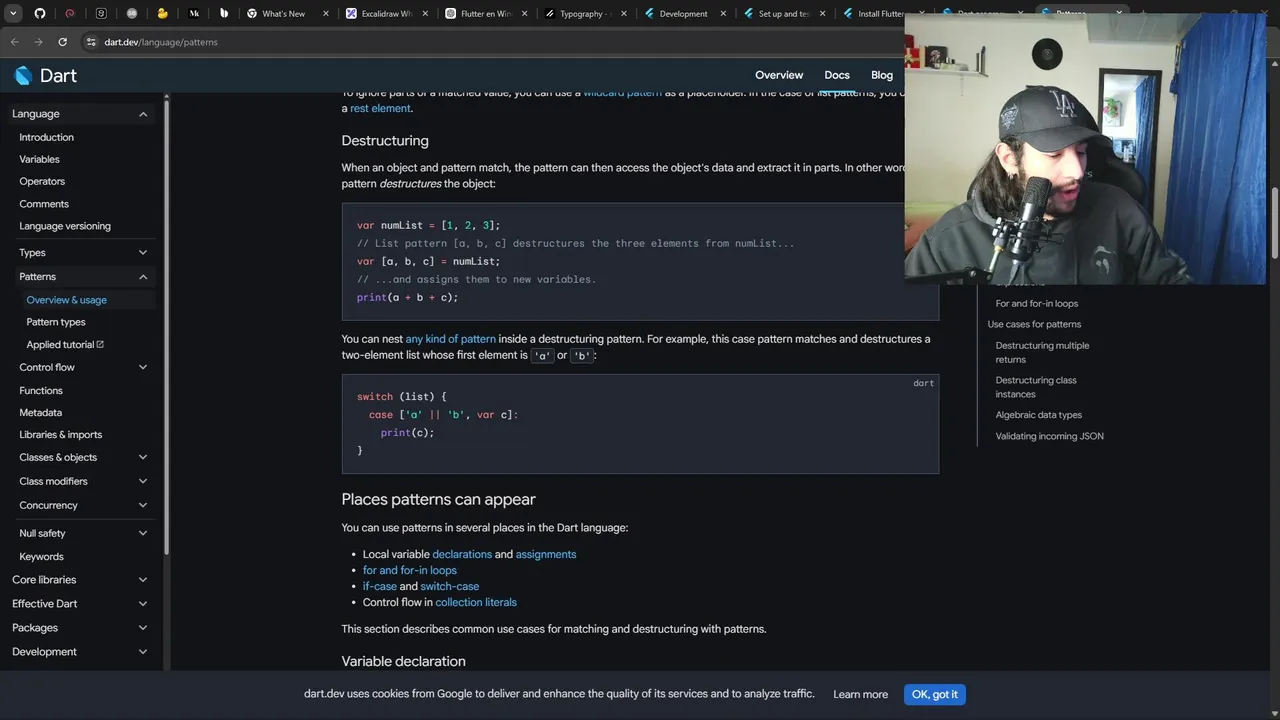Open Overview in the top navigation
The image size is (1280, 720).
779,75
